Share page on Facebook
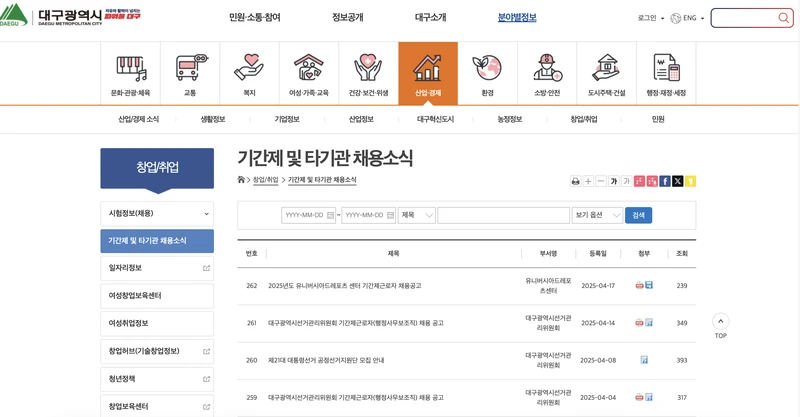Screen dimensions: 800x417 665,181
